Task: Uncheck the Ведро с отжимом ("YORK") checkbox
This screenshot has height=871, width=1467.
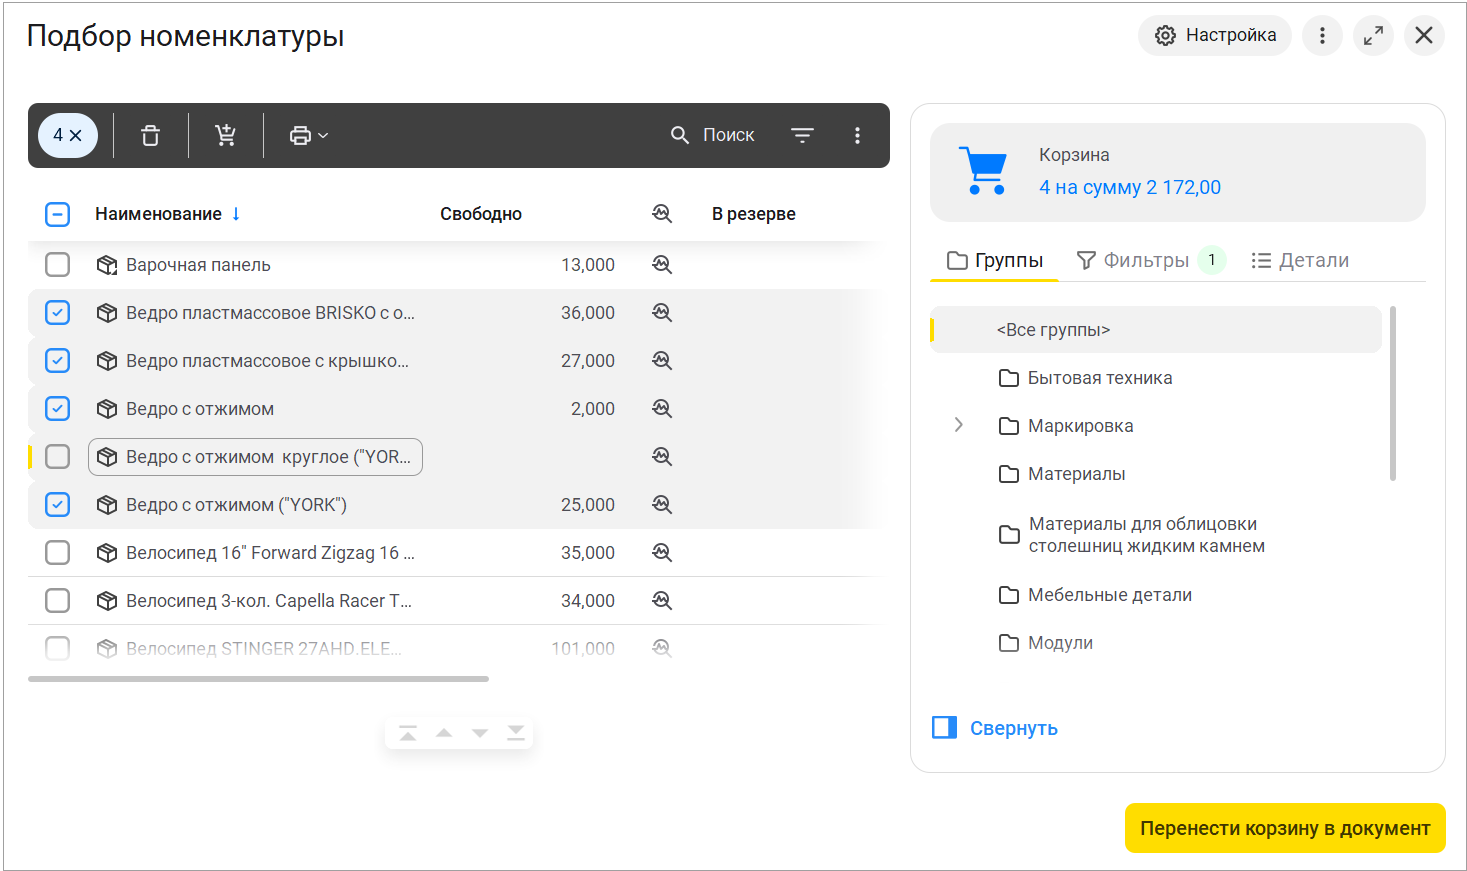Action: tap(58, 505)
